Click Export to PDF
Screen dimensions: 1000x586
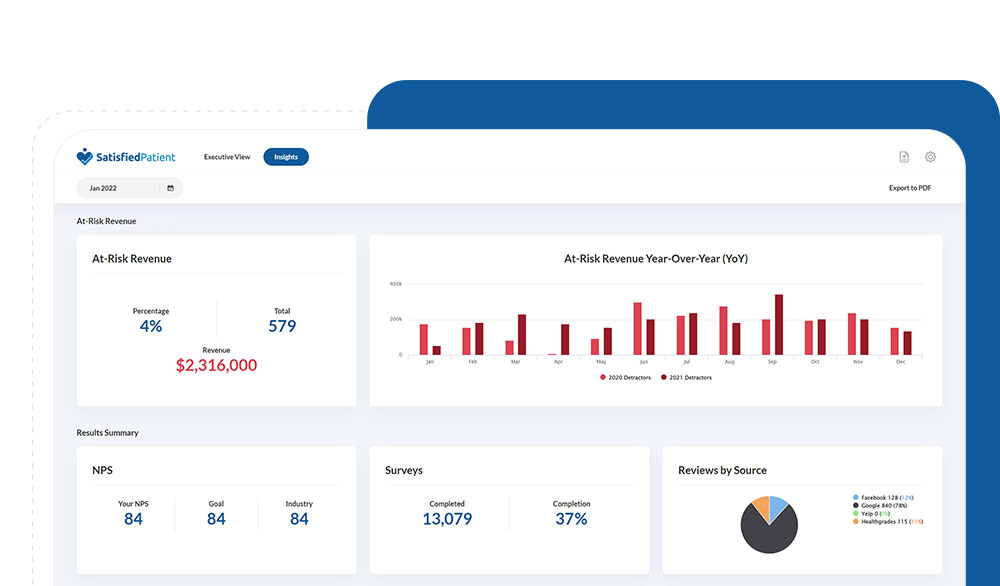910,188
